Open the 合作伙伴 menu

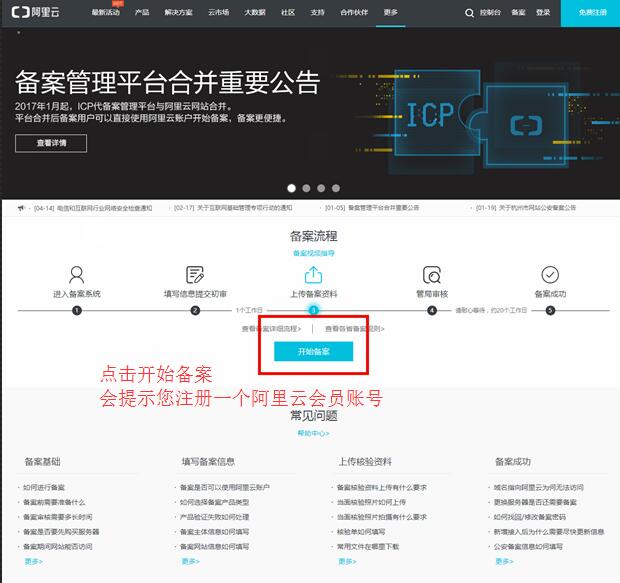354,13
